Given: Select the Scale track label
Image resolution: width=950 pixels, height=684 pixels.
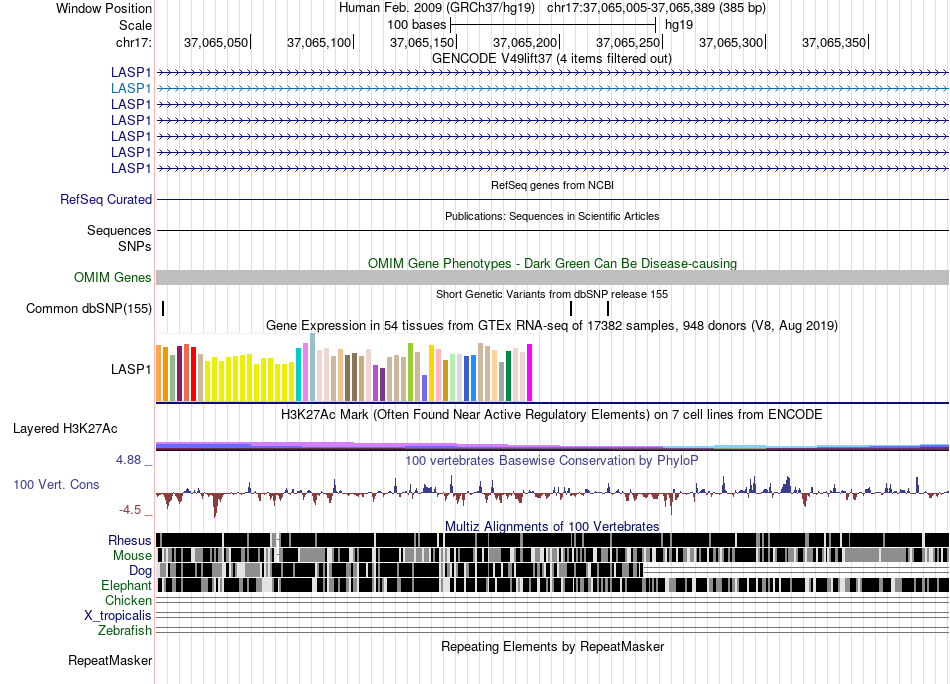Looking at the screenshot, I should tap(135, 25).
